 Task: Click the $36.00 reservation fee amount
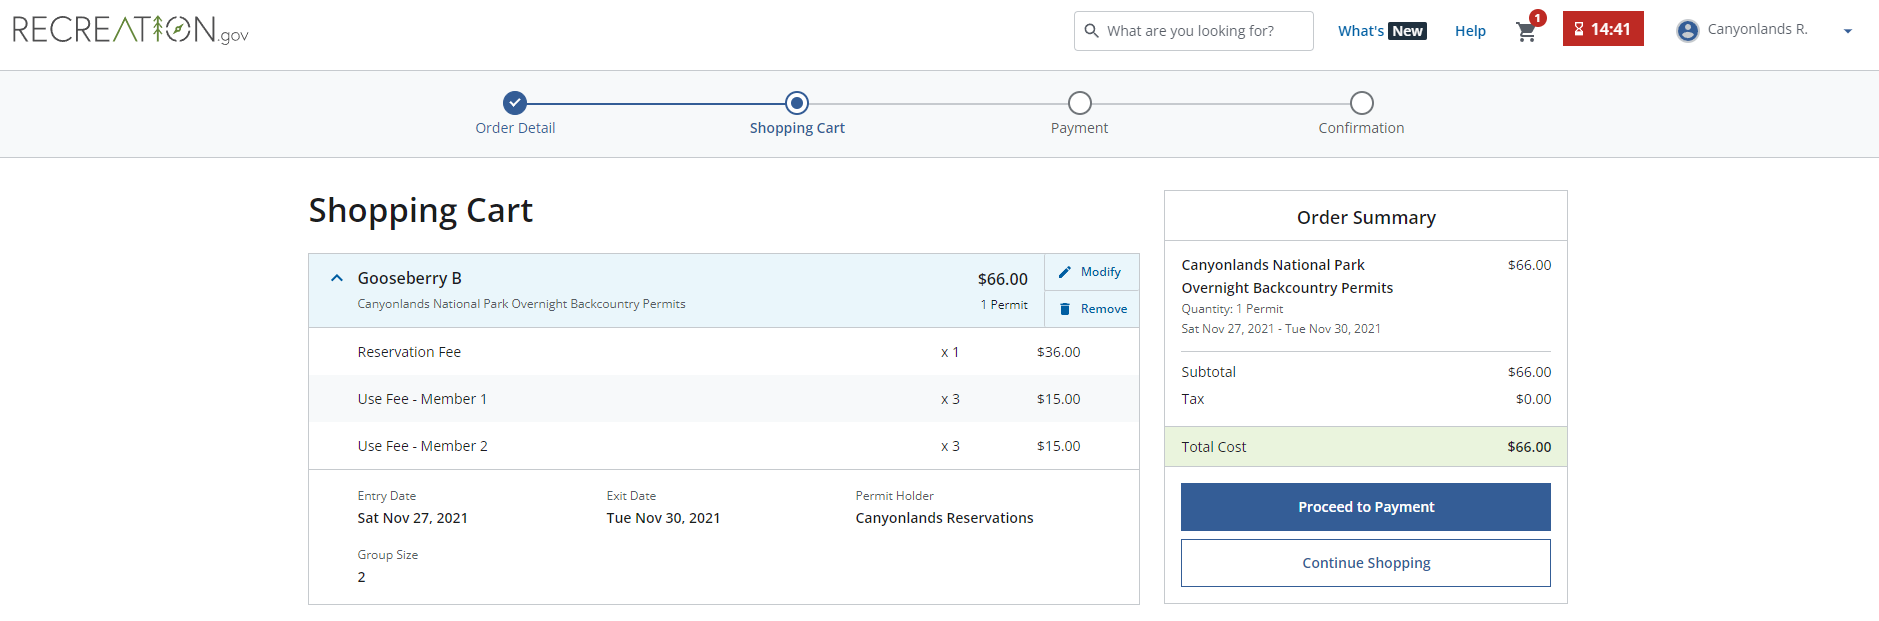(x=1058, y=352)
